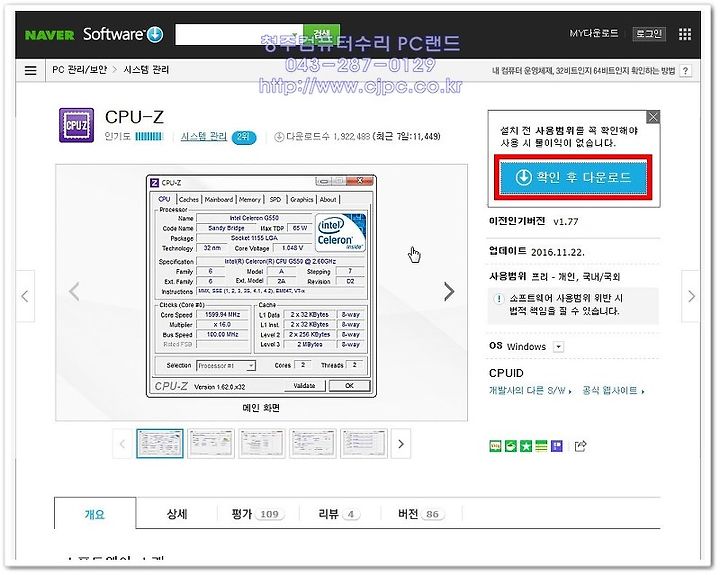The height and width of the screenshot is (575, 720).
Task: Click the 메인 화면 screenshot caption
Action: [x=261, y=408]
